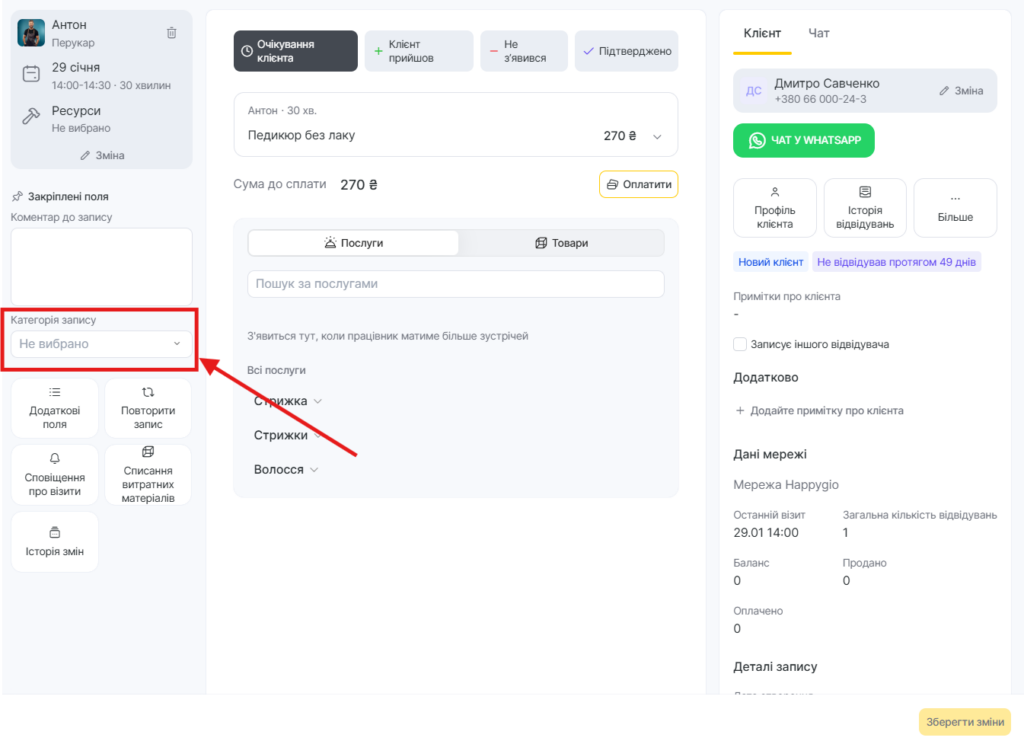The height and width of the screenshot is (744, 1024).
Task: Open Сповіщення про візити bell icon
Action: (x=55, y=459)
